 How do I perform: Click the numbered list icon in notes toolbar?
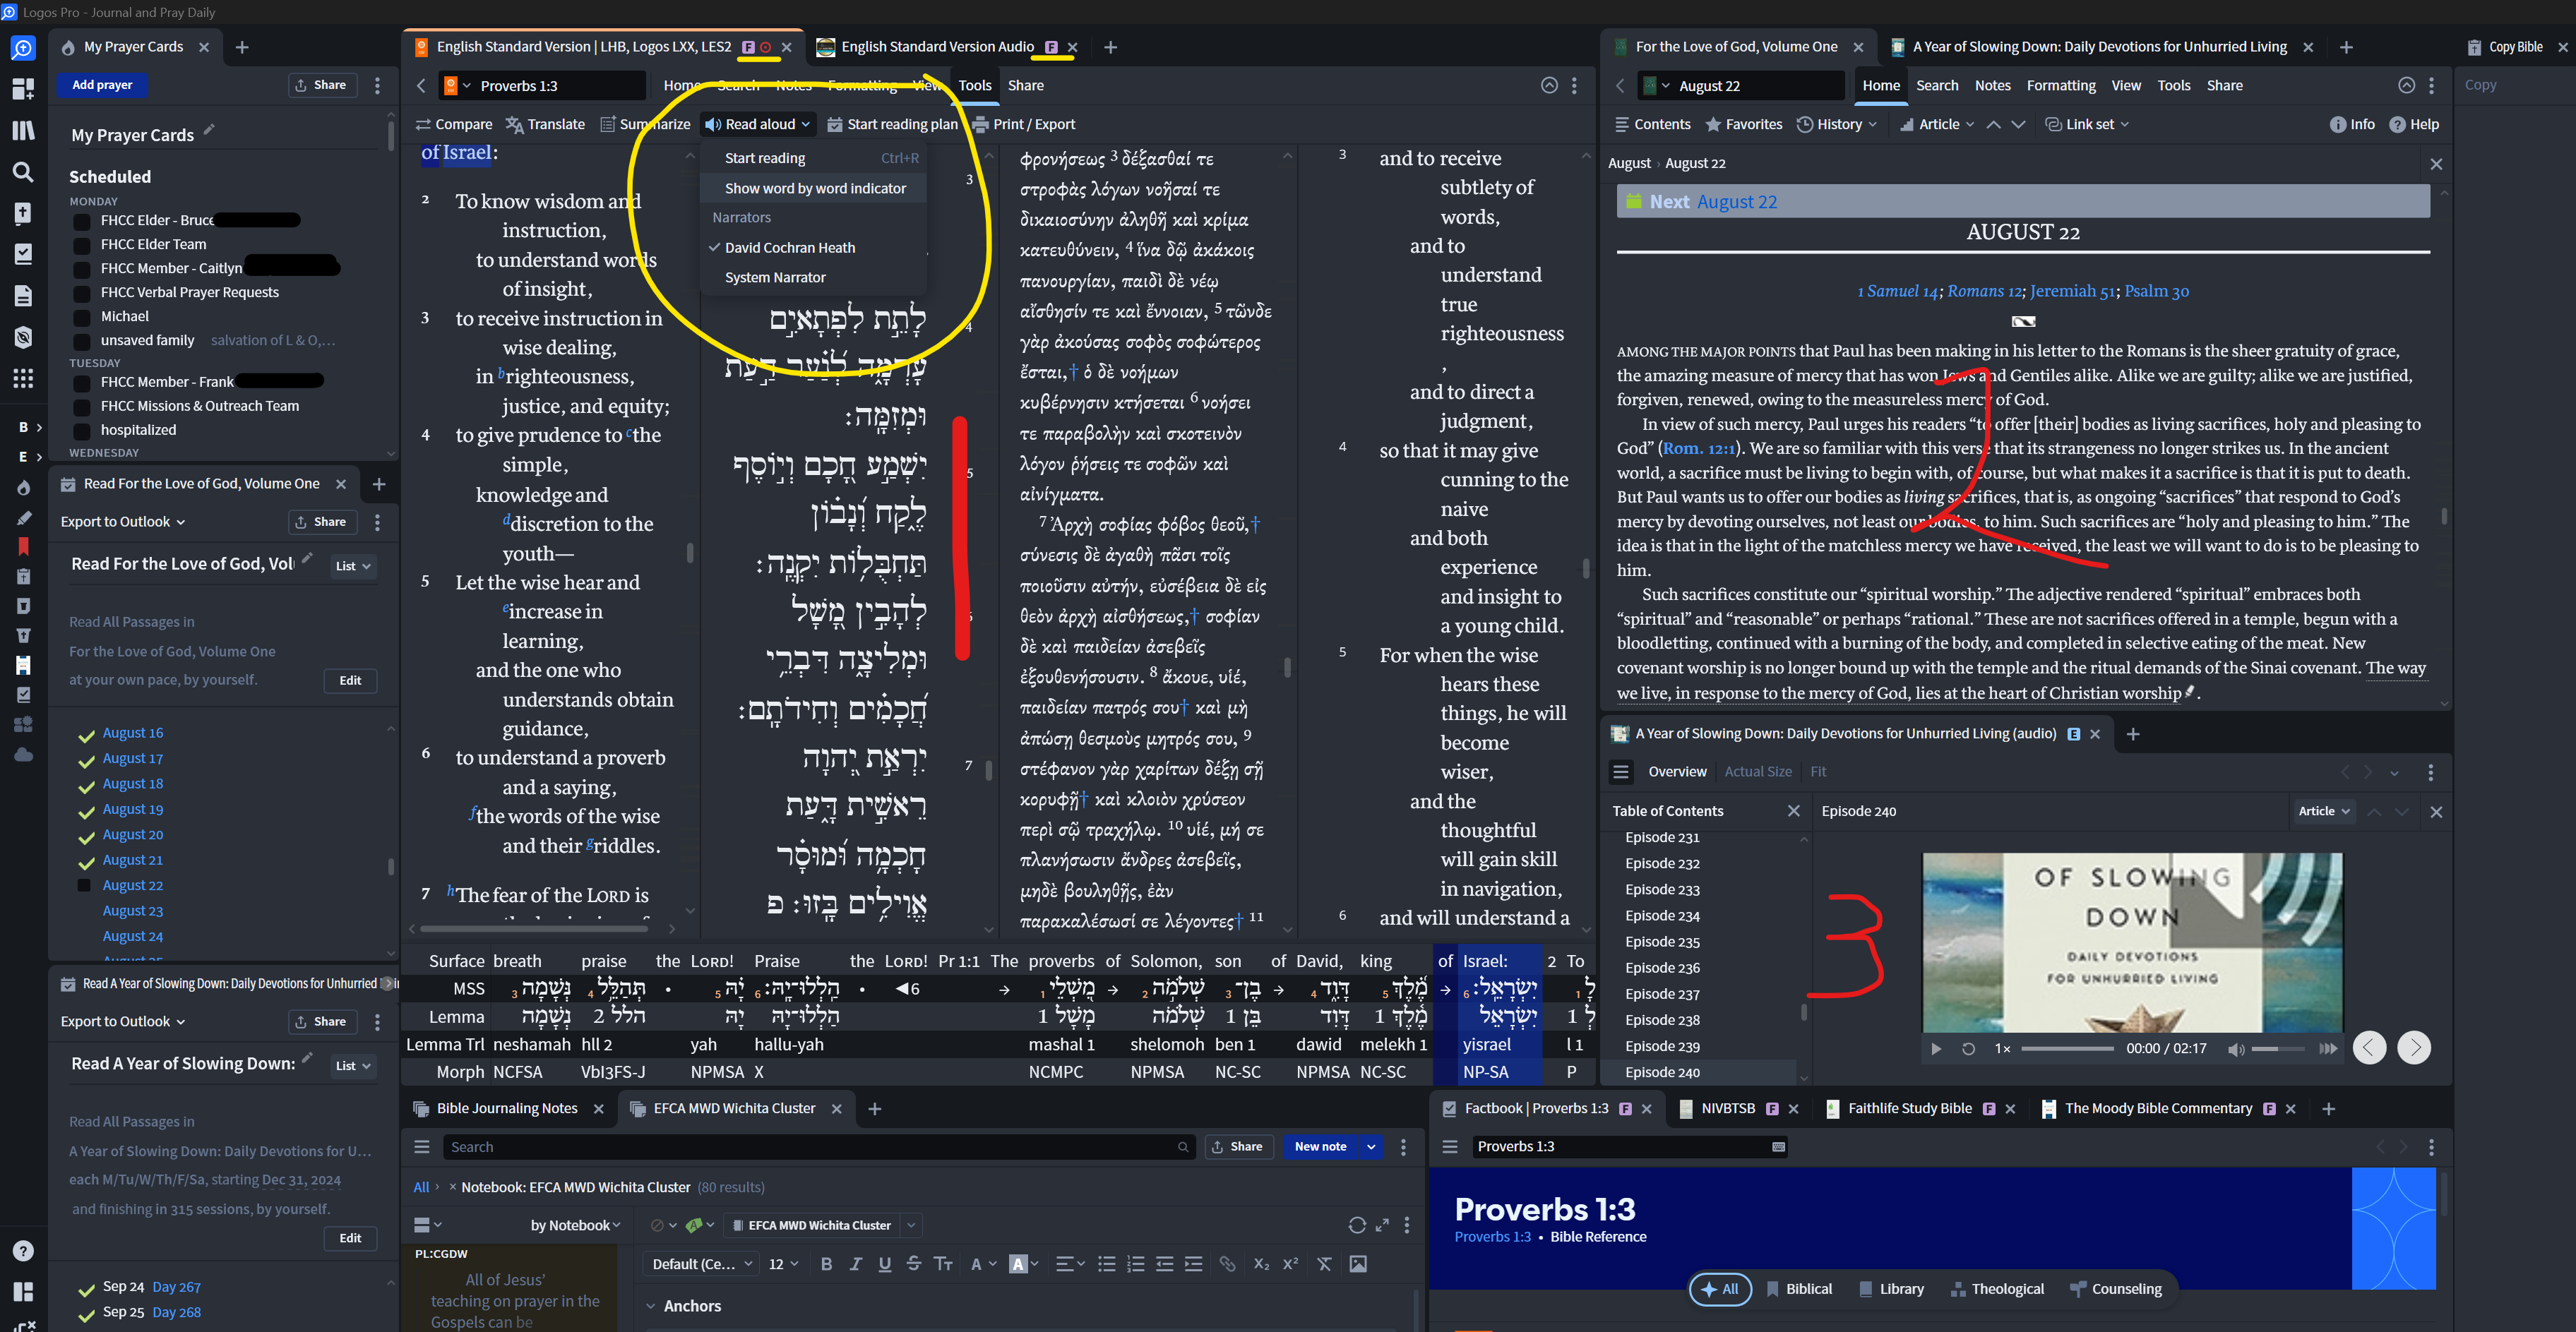click(1135, 1264)
